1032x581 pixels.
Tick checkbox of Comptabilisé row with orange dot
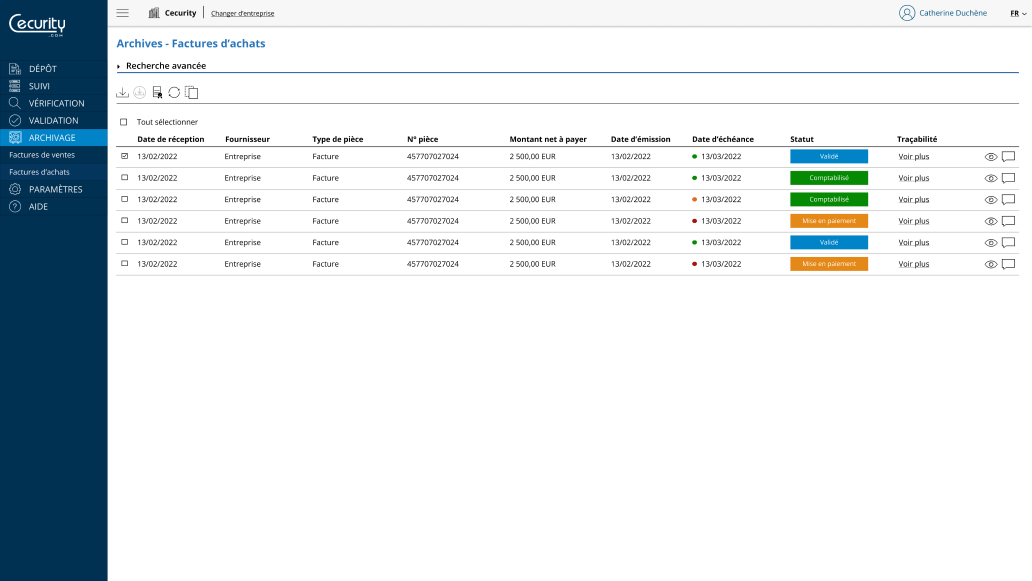point(124,199)
